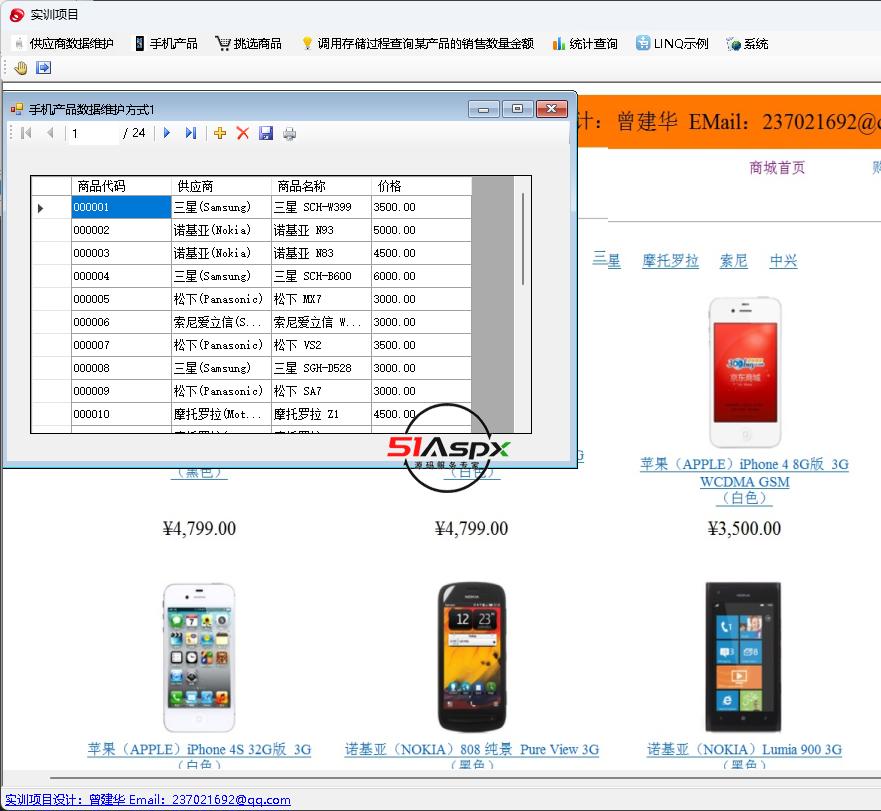Select cell 000001 in the grid
881x811 pixels.
click(x=121, y=207)
